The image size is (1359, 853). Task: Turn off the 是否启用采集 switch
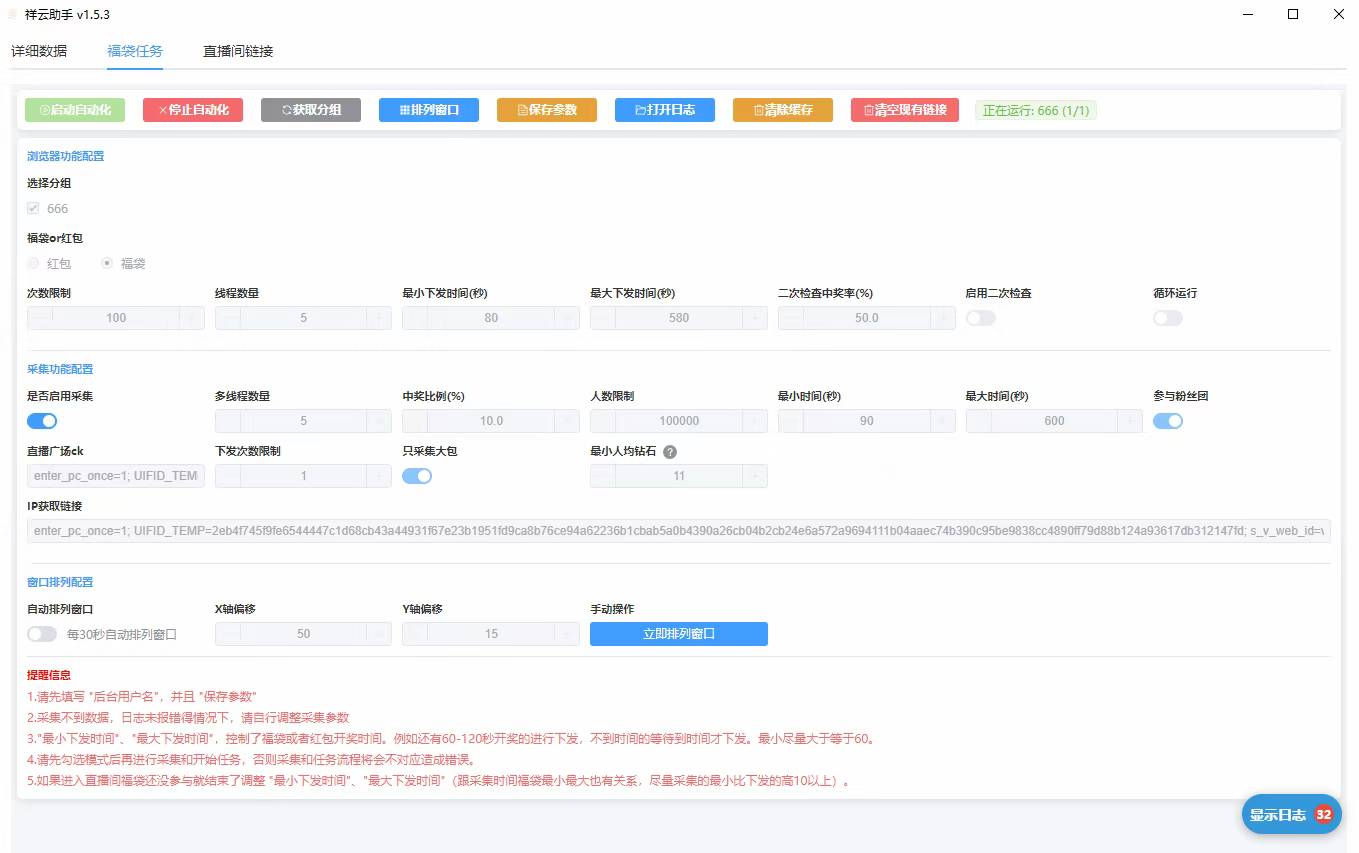(x=42, y=421)
